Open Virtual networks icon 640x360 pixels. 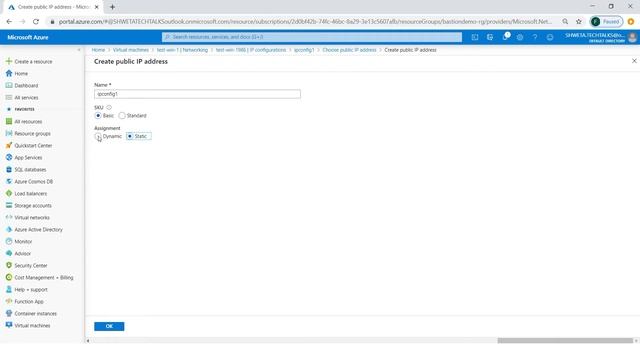[9, 217]
